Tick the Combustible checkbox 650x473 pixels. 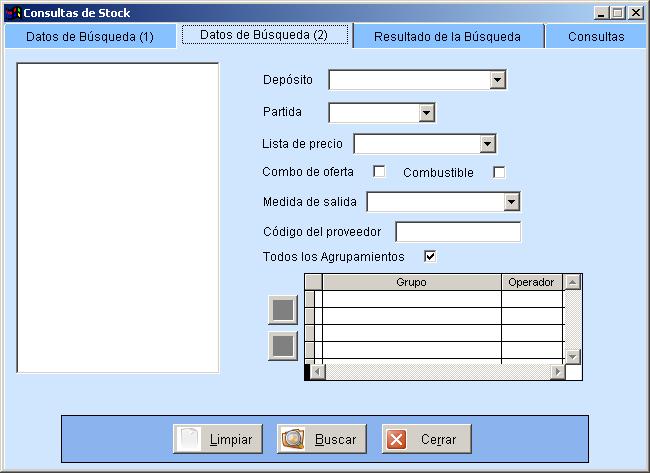[x=499, y=172]
